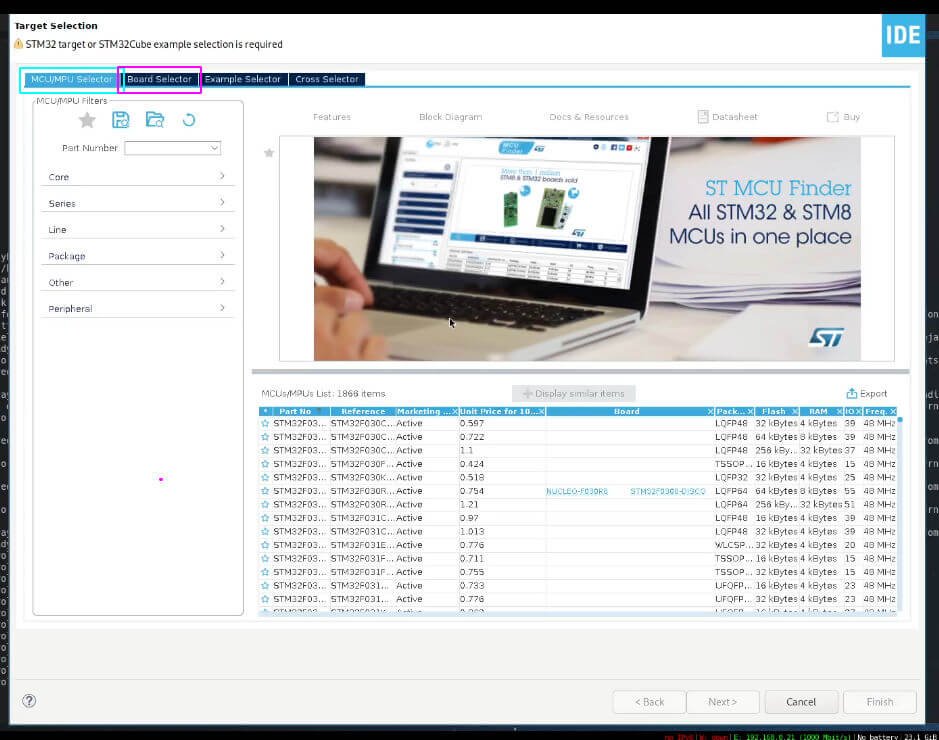Click the Next > button
This screenshot has height=740, width=939.
(x=722, y=702)
